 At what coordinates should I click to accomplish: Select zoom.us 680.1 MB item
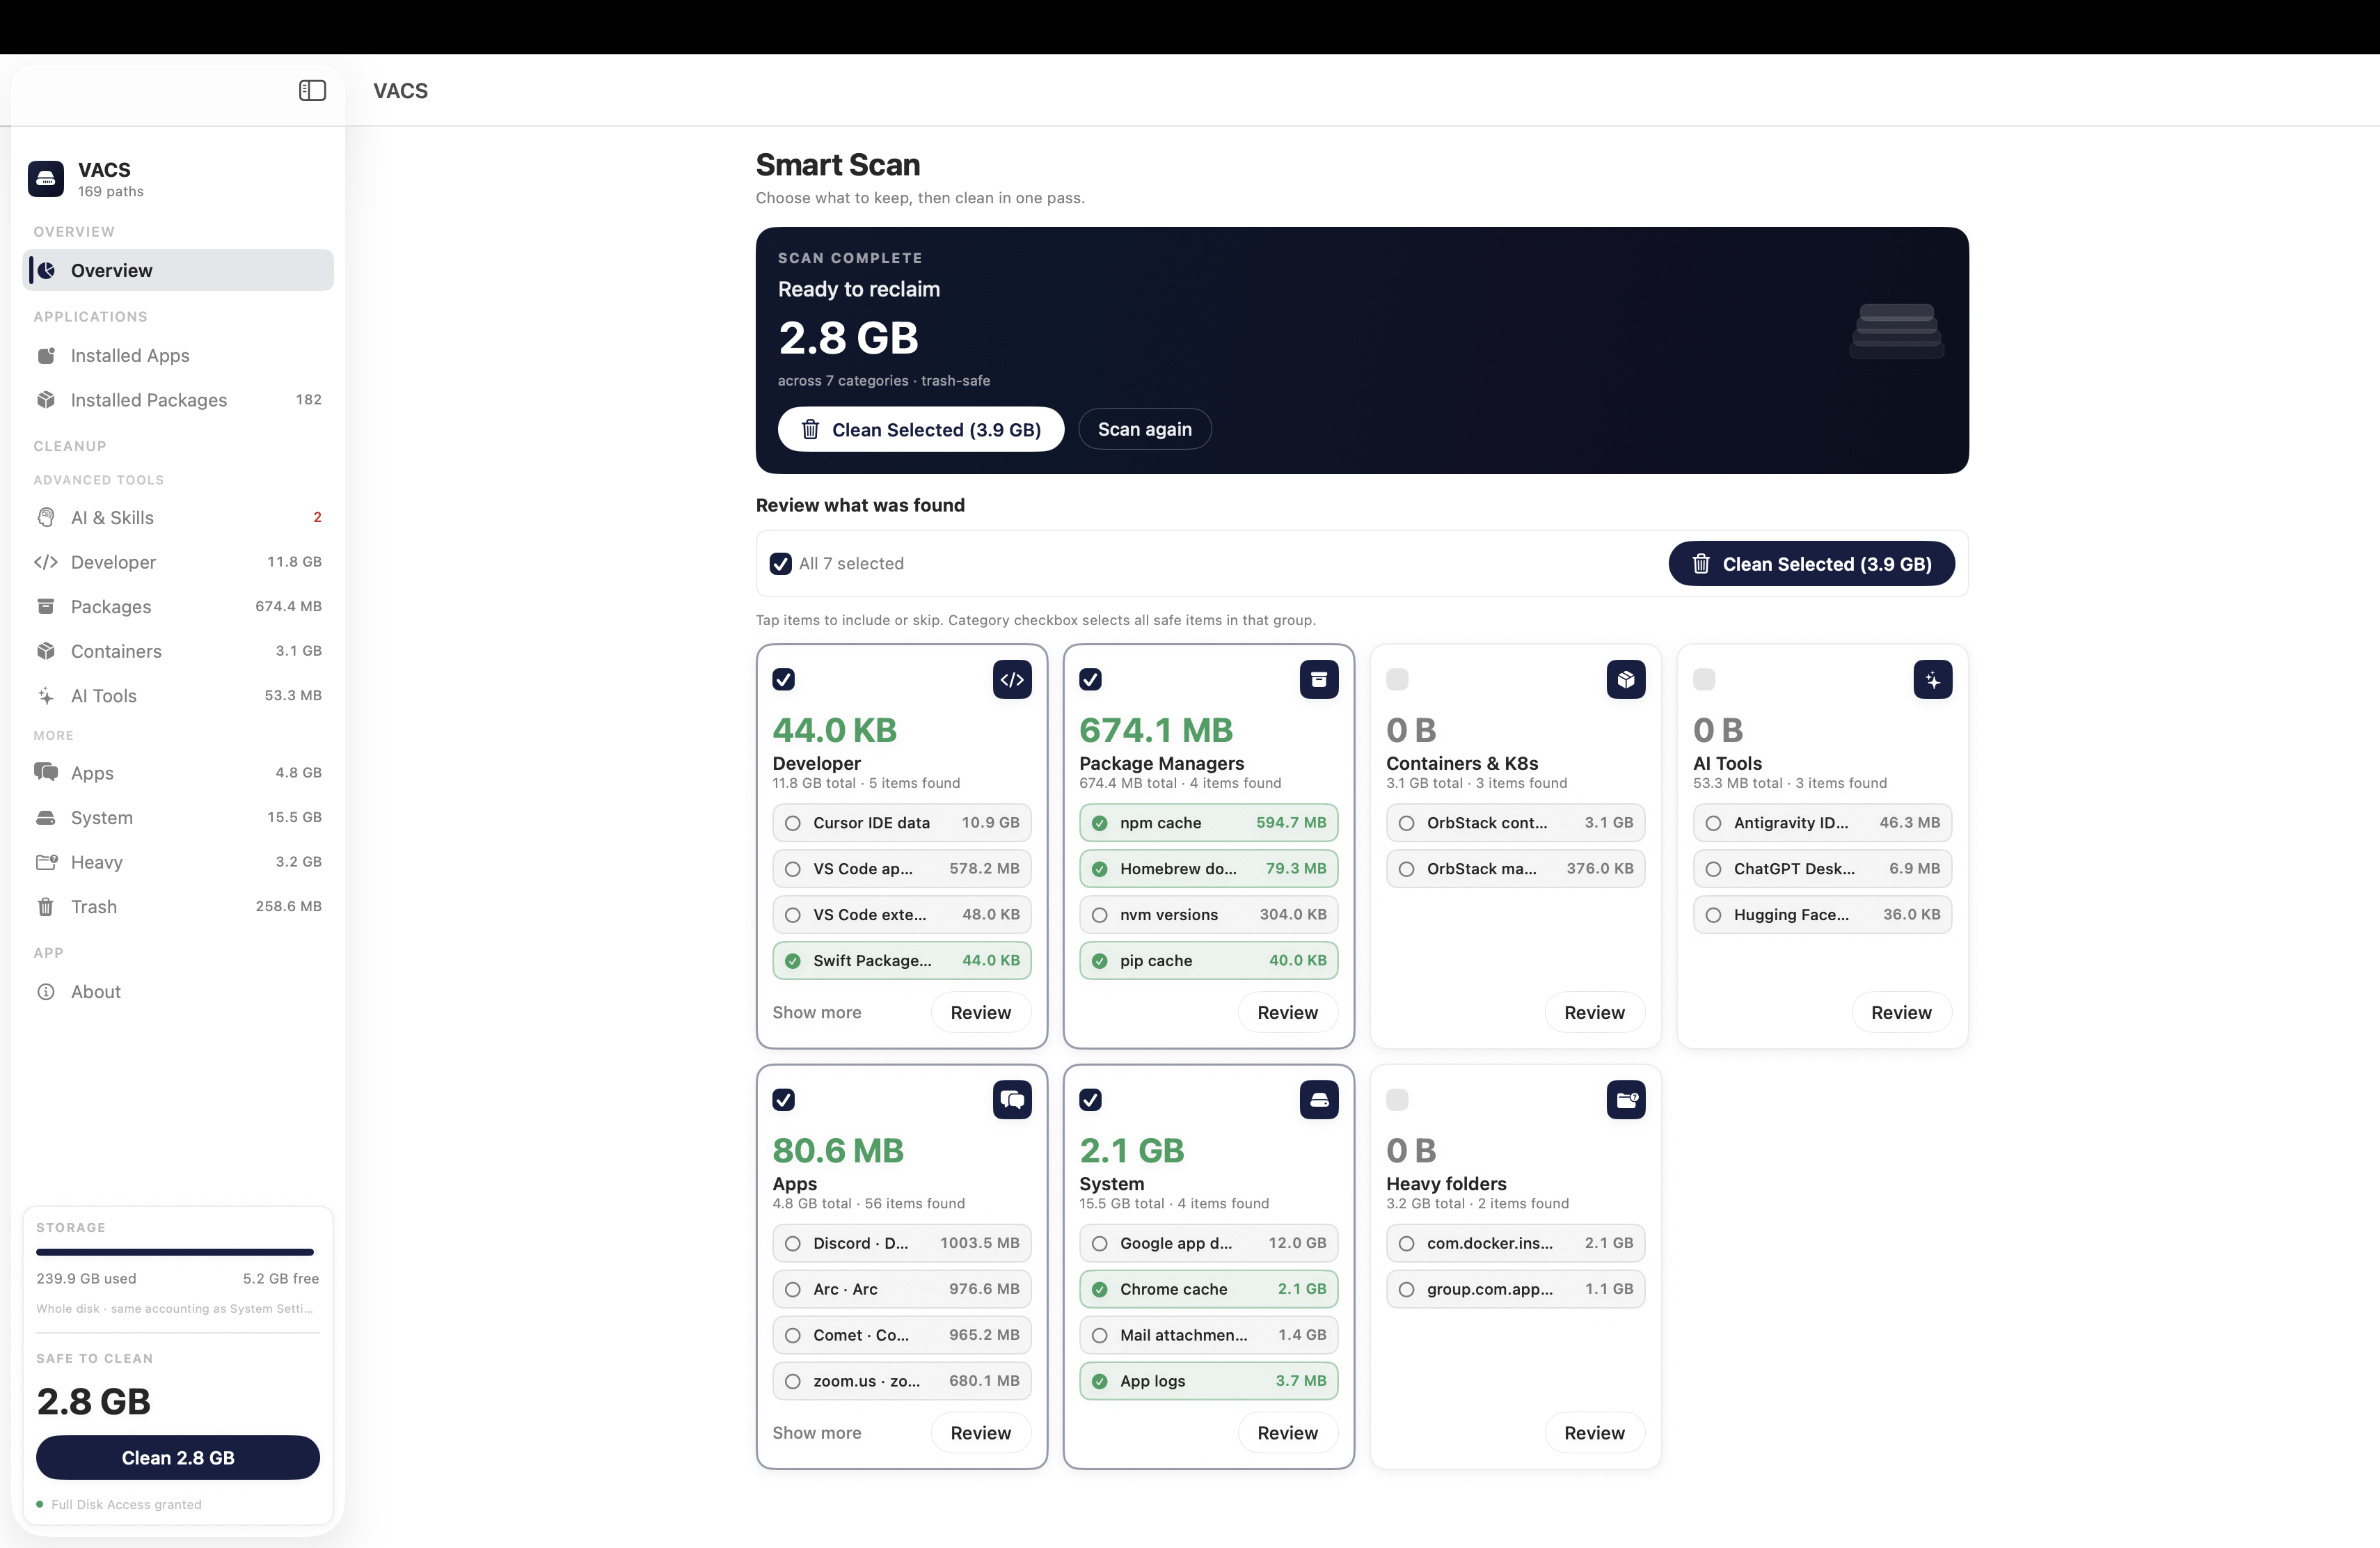point(902,1381)
